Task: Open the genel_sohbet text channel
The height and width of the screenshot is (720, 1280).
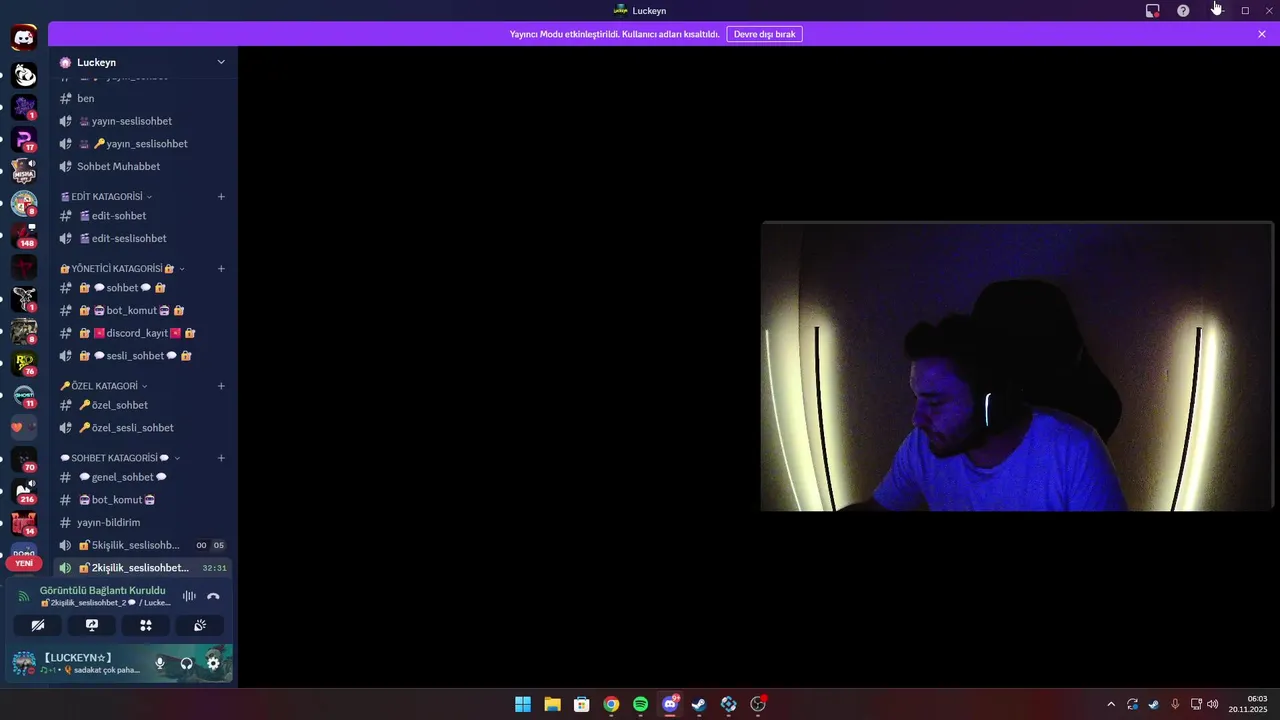Action: (x=143, y=477)
